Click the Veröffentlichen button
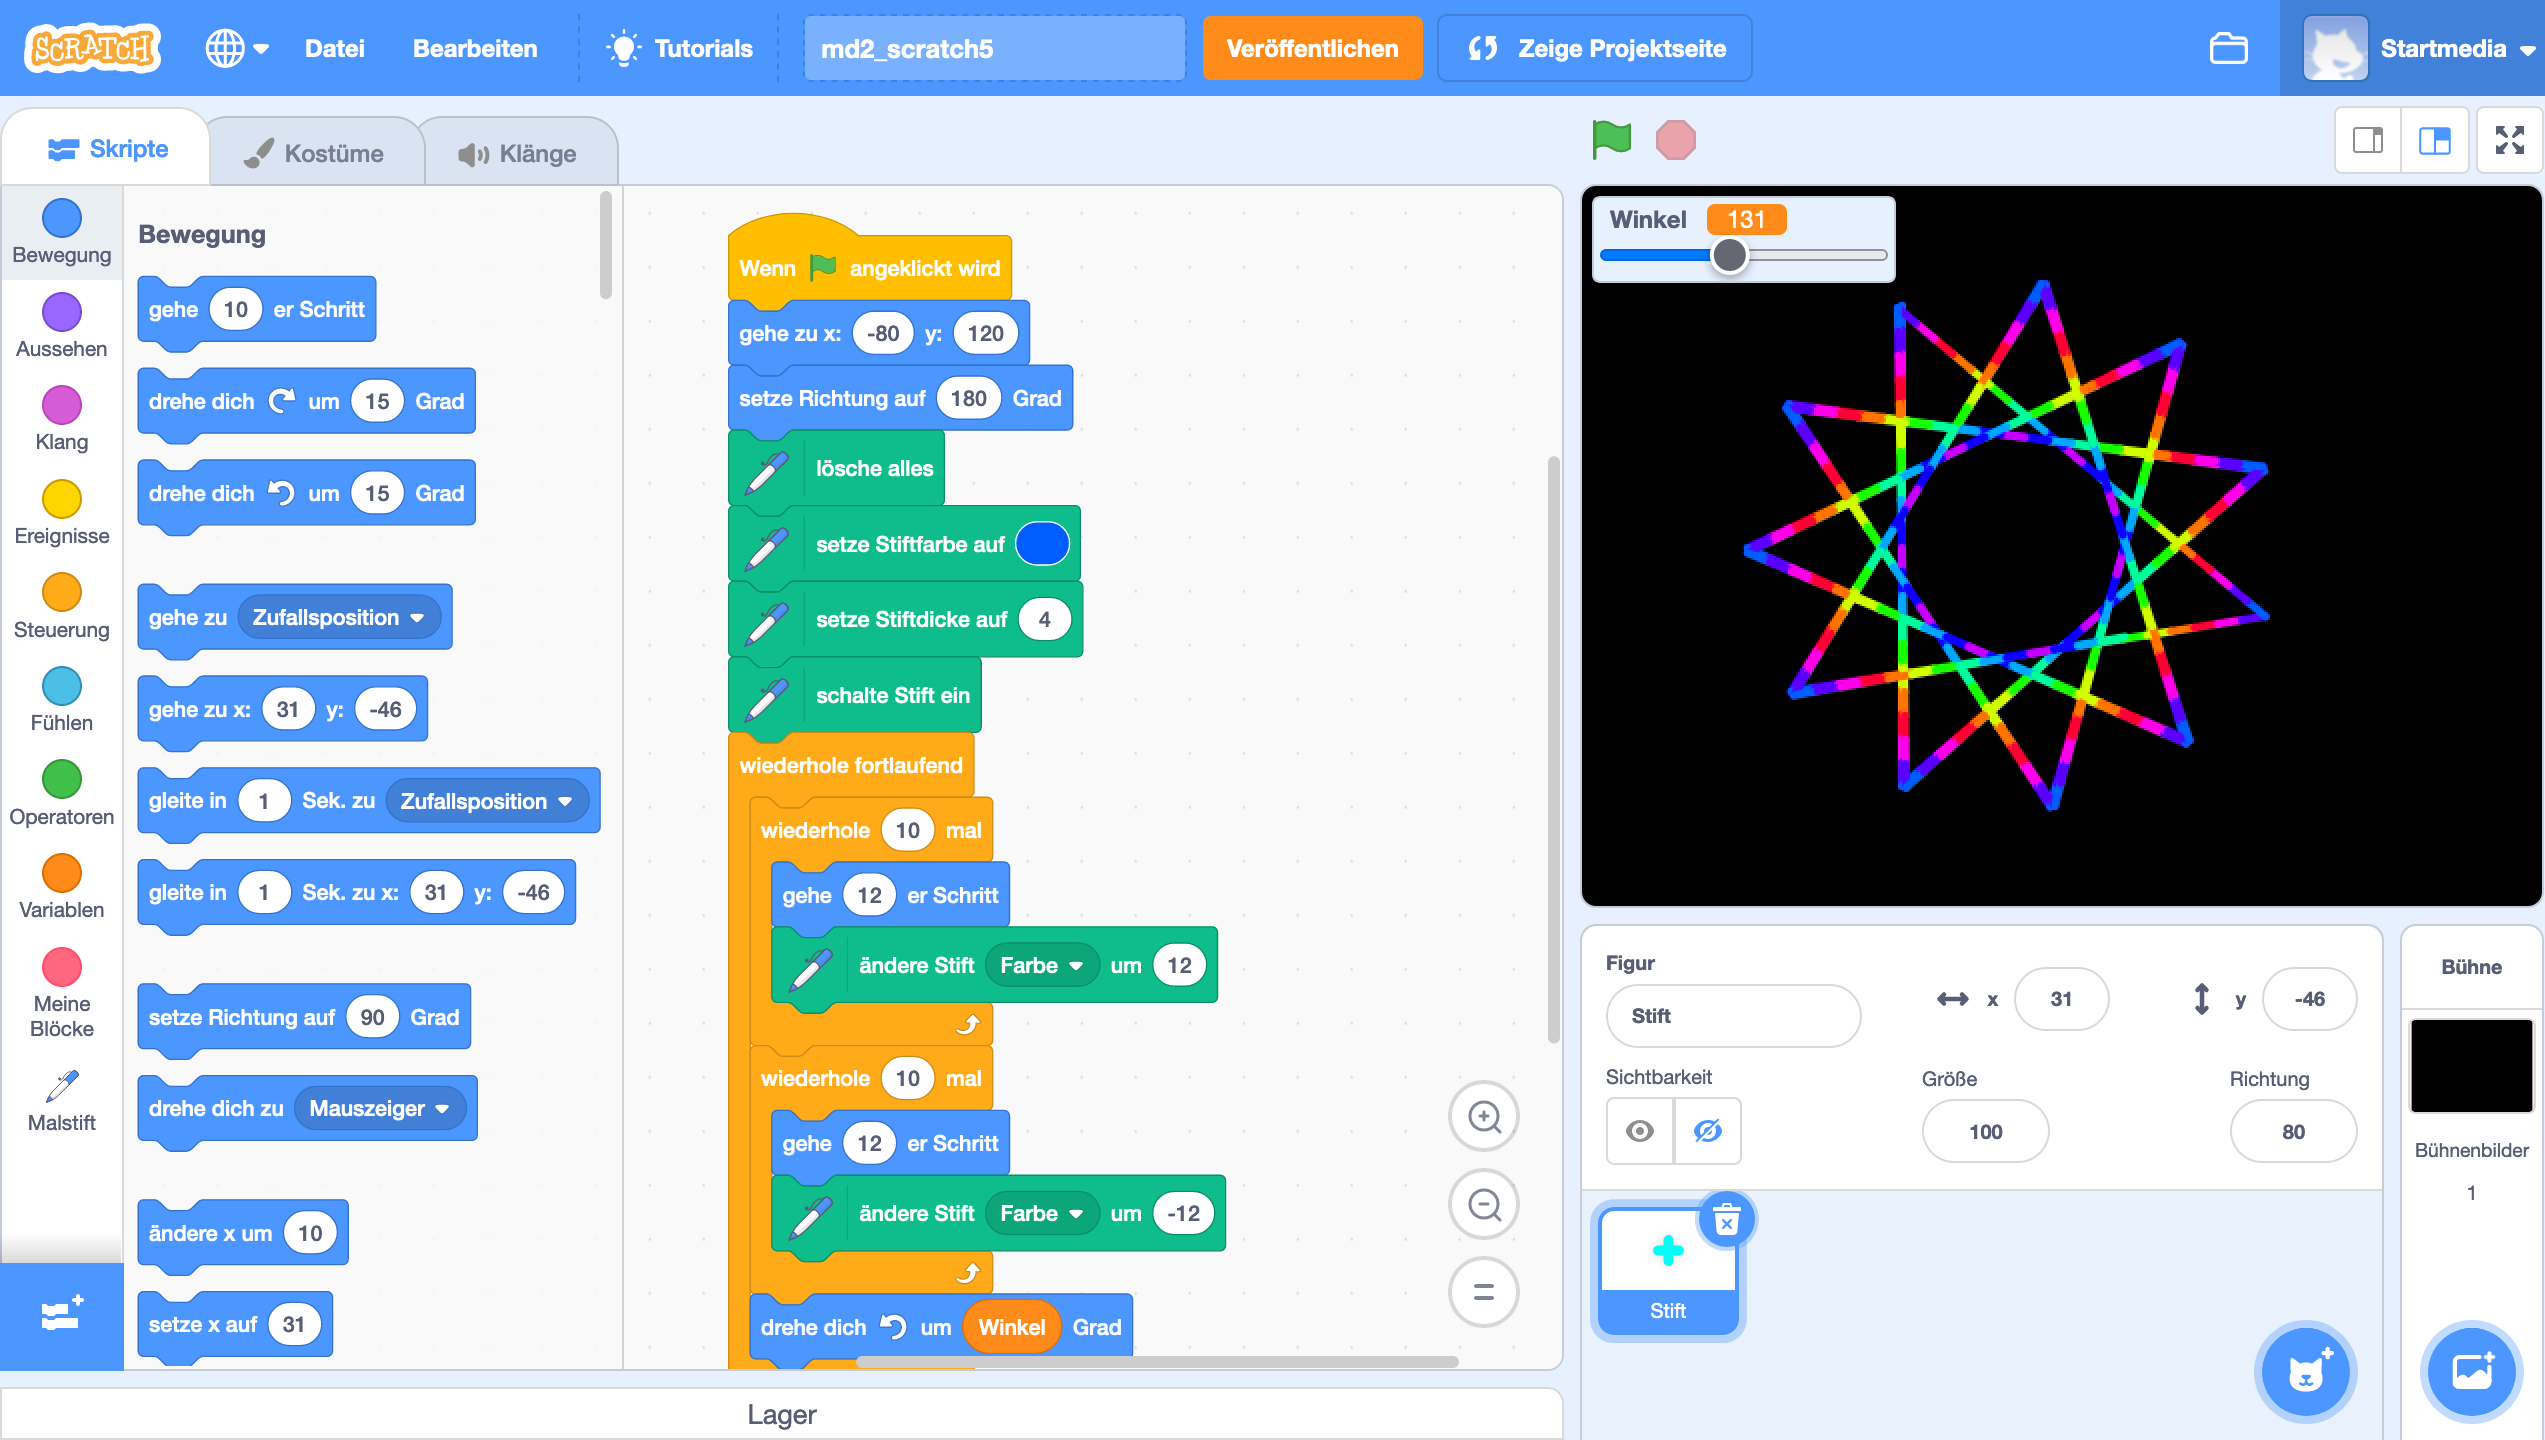Screen dimensions: 2545x1440 tap(1312, 48)
